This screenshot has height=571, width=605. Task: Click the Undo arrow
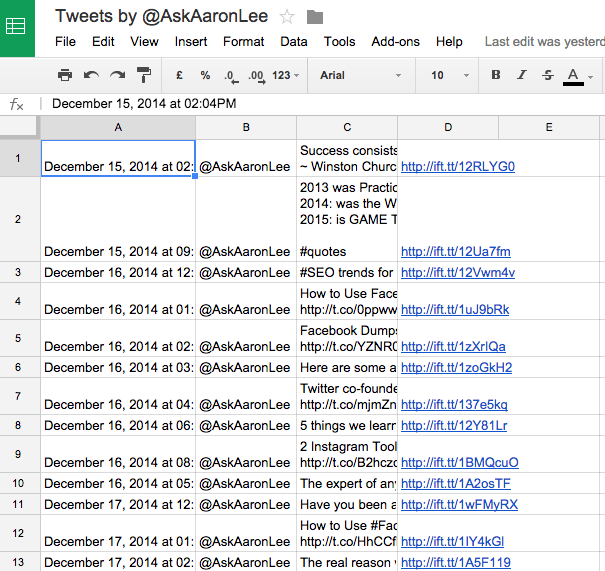tap(91, 75)
